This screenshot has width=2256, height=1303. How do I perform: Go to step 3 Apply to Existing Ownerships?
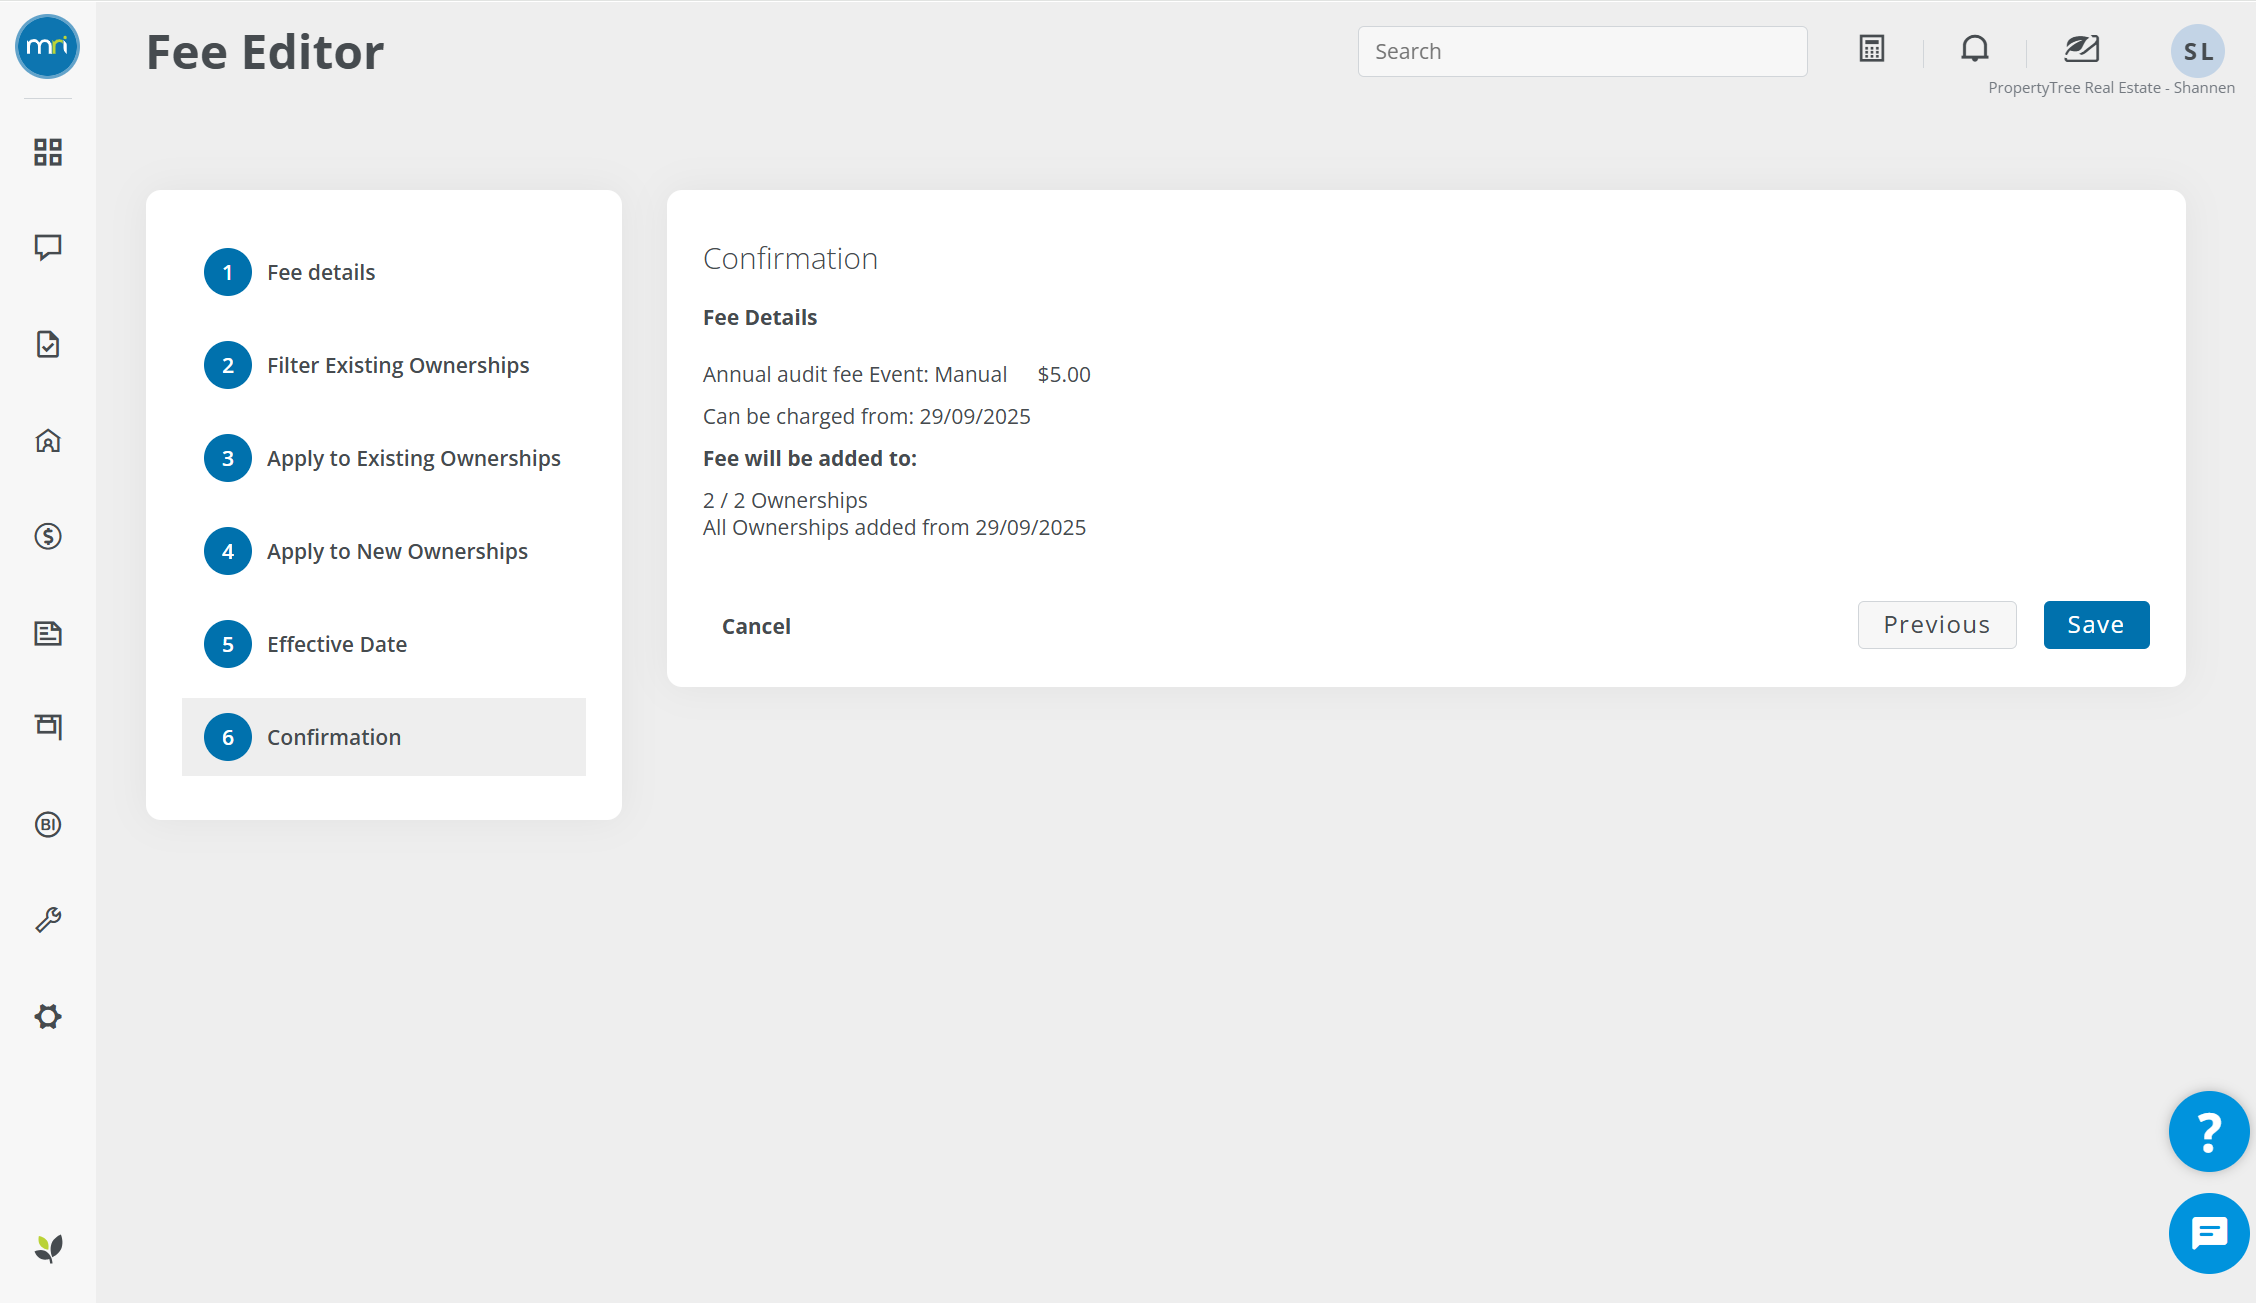(383, 458)
